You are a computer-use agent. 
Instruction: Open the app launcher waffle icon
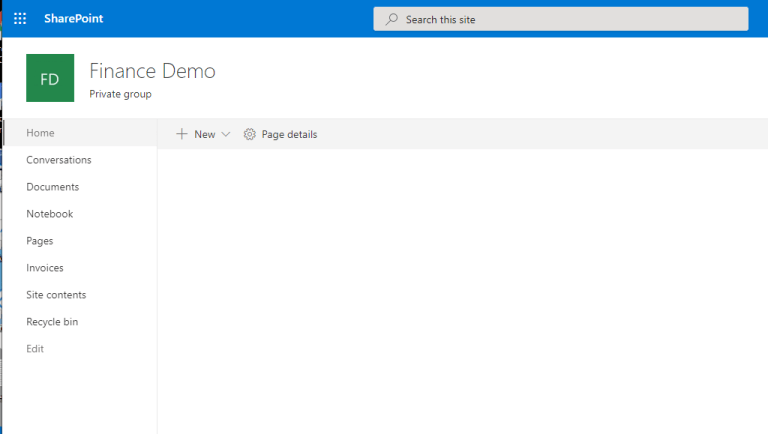(20, 19)
